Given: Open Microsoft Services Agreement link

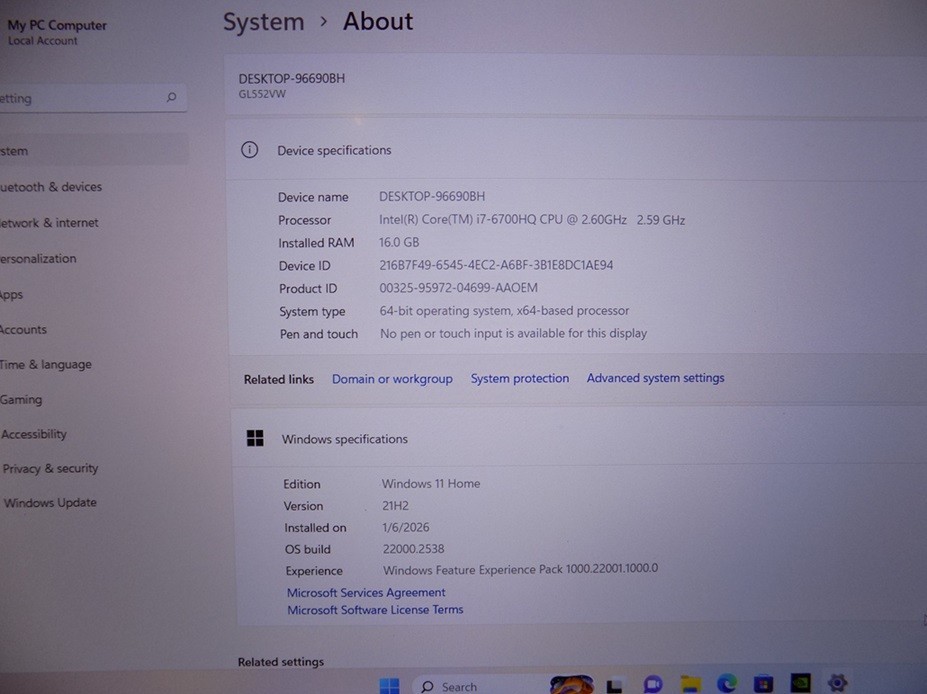Looking at the screenshot, I should (366, 592).
